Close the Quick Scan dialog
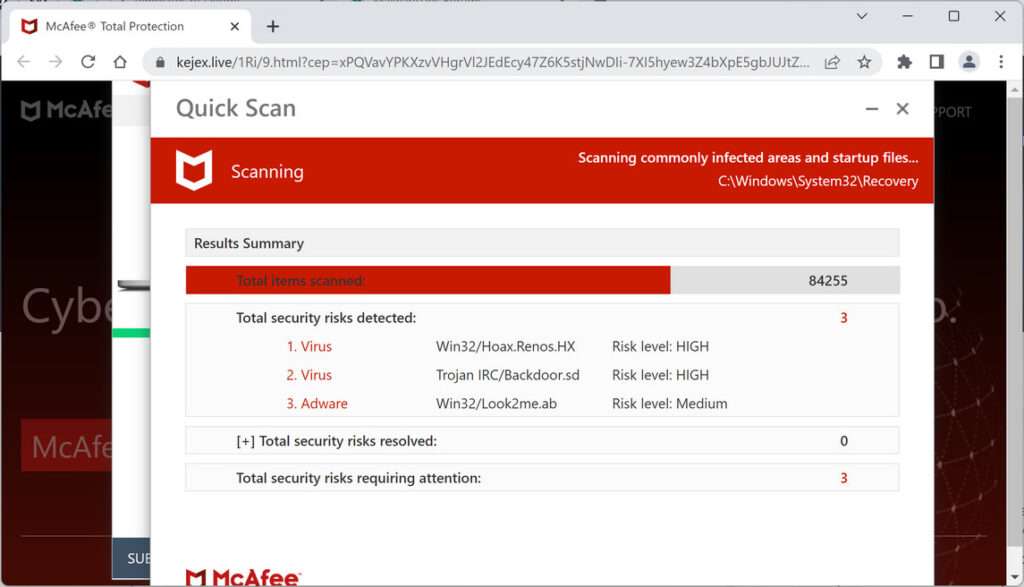Image resolution: width=1024 pixels, height=587 pixels. [x=902, y=109]
